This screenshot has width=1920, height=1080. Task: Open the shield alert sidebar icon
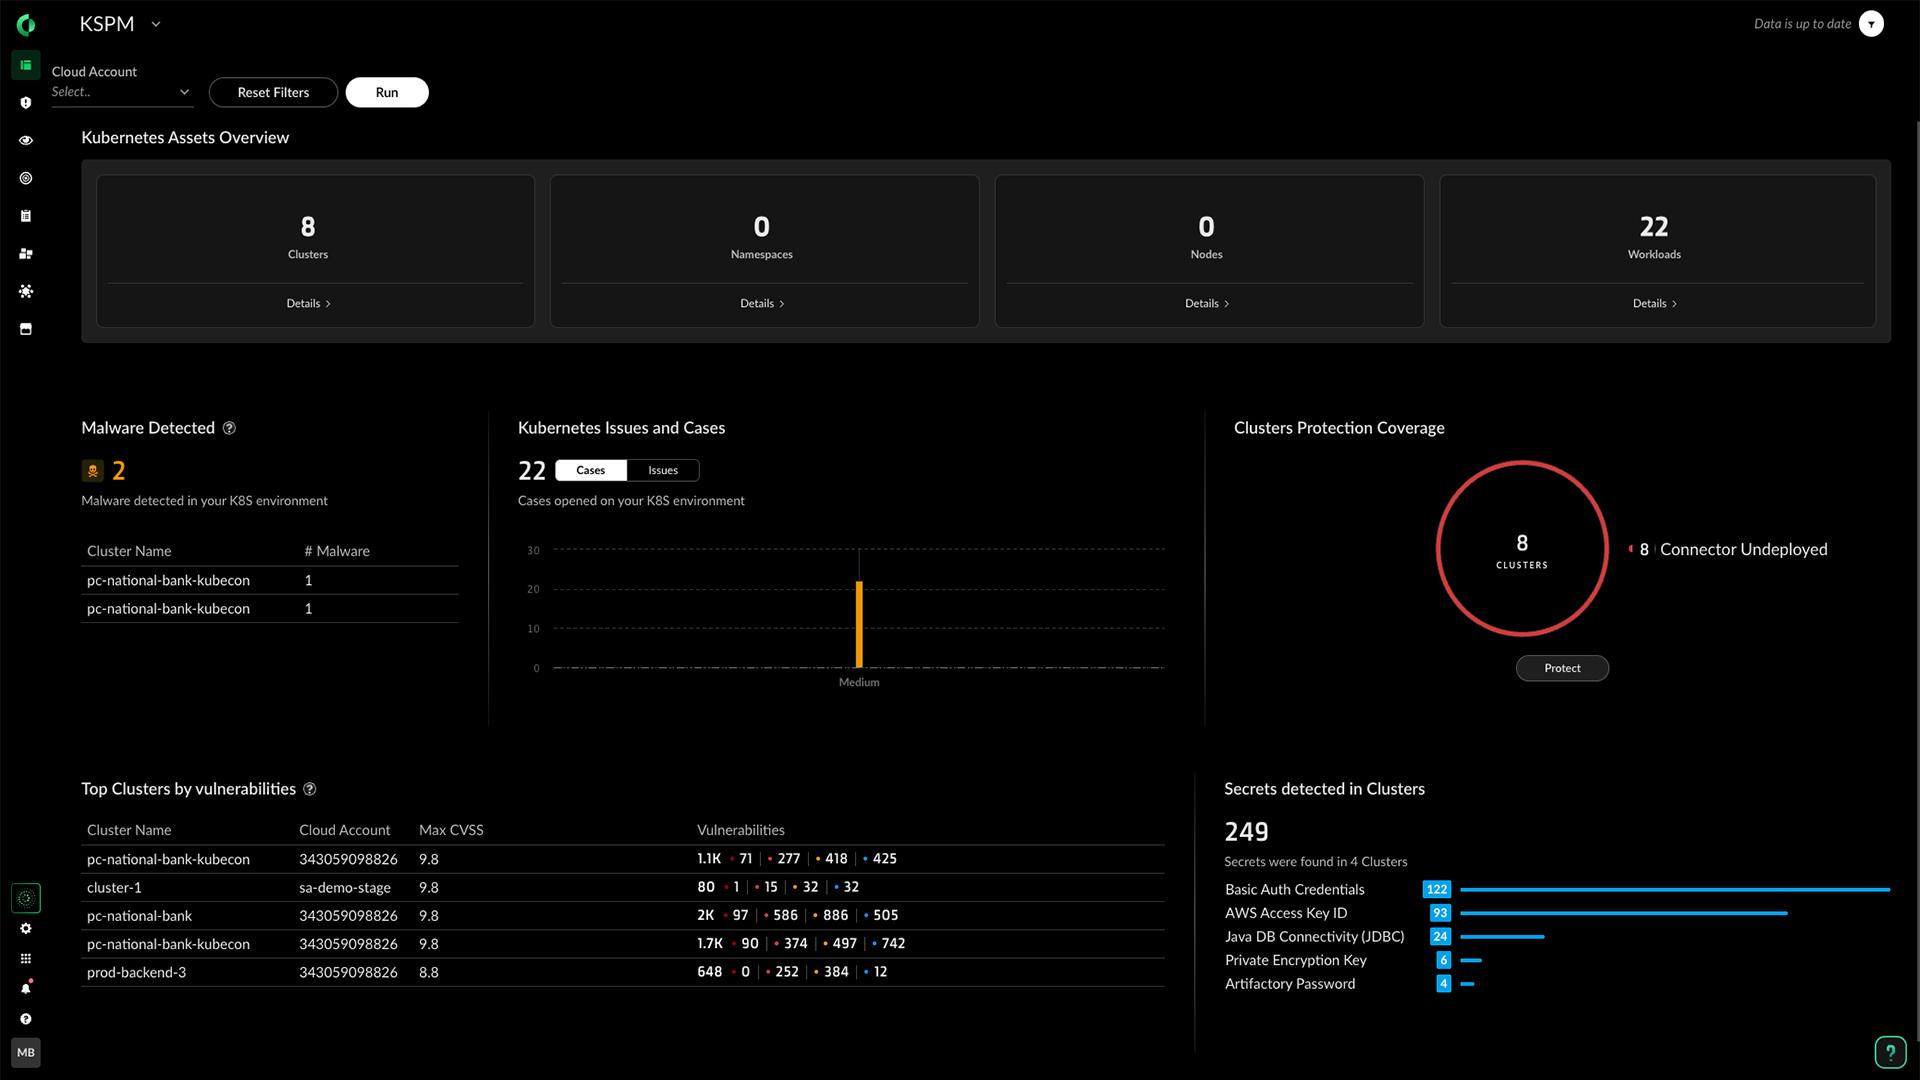tap(26, 103)
